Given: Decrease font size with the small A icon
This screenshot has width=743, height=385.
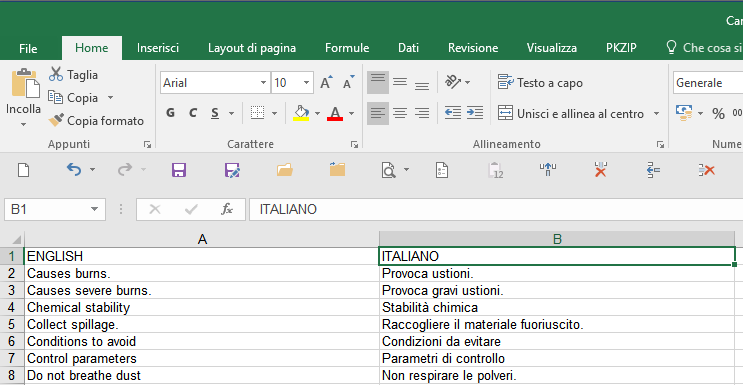Looking at the screenshot, I should 349,82.
